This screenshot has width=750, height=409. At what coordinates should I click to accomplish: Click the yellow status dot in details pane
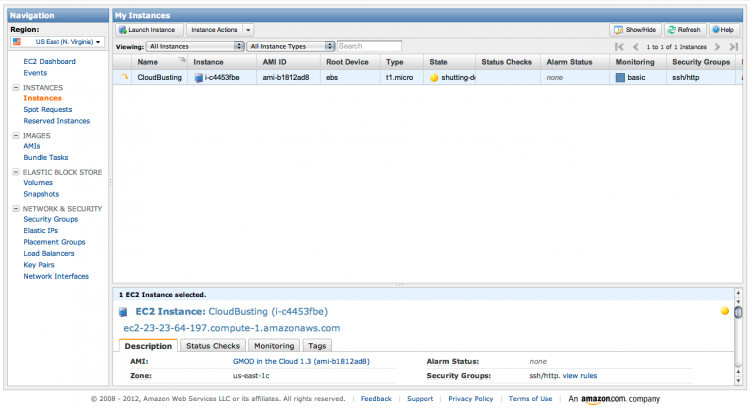[725, 311]
